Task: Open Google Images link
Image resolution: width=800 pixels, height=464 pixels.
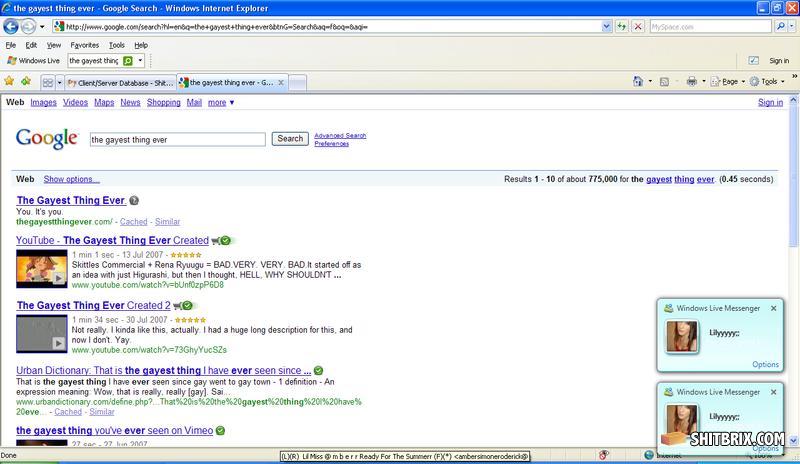Action: [43, 102]
